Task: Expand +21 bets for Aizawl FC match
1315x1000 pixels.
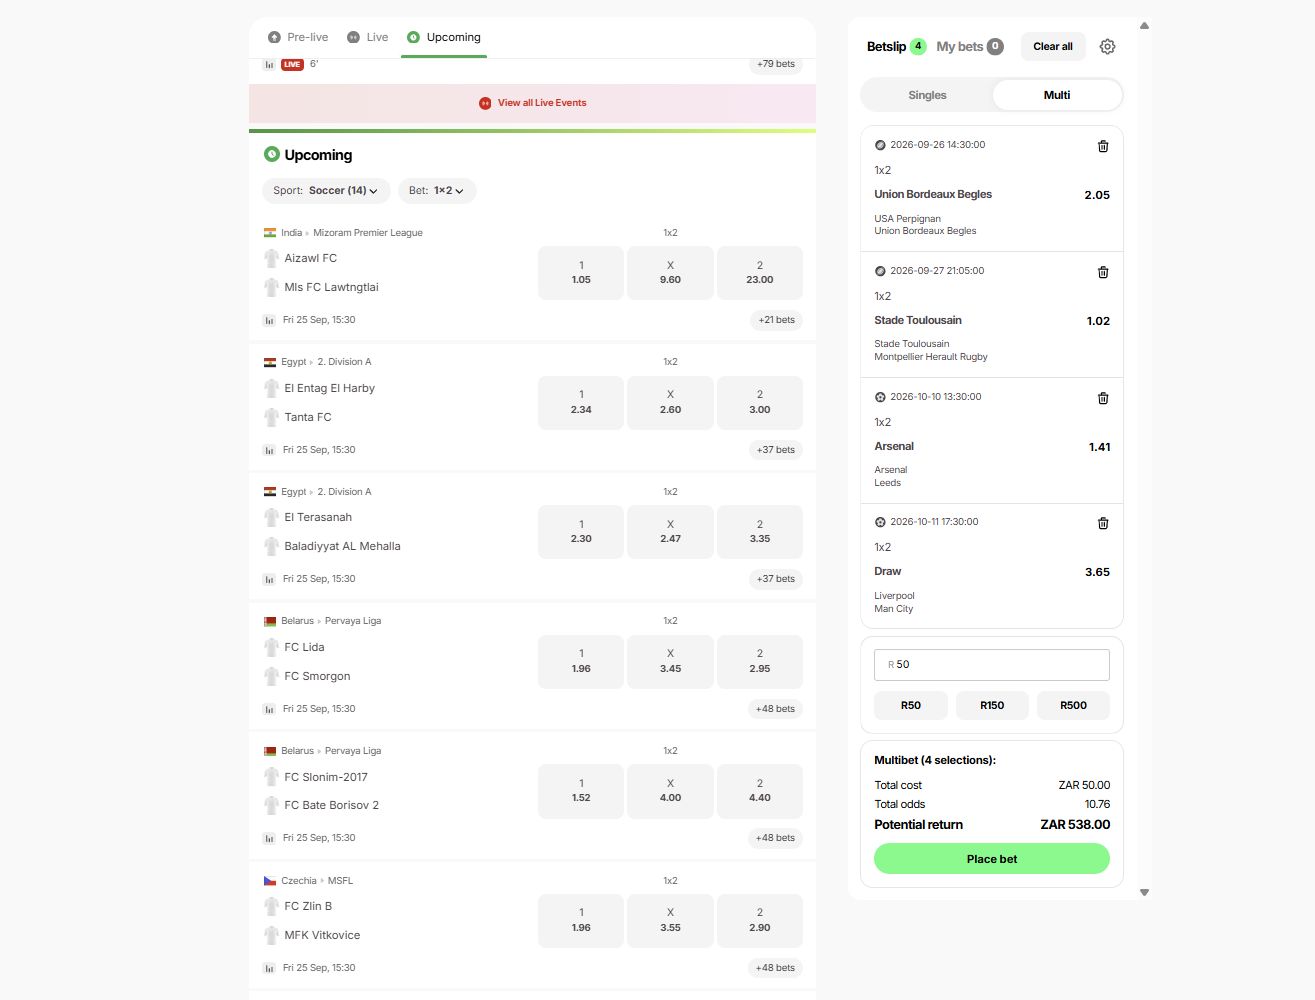Action: pyautogui.click(x=776, y=320)
